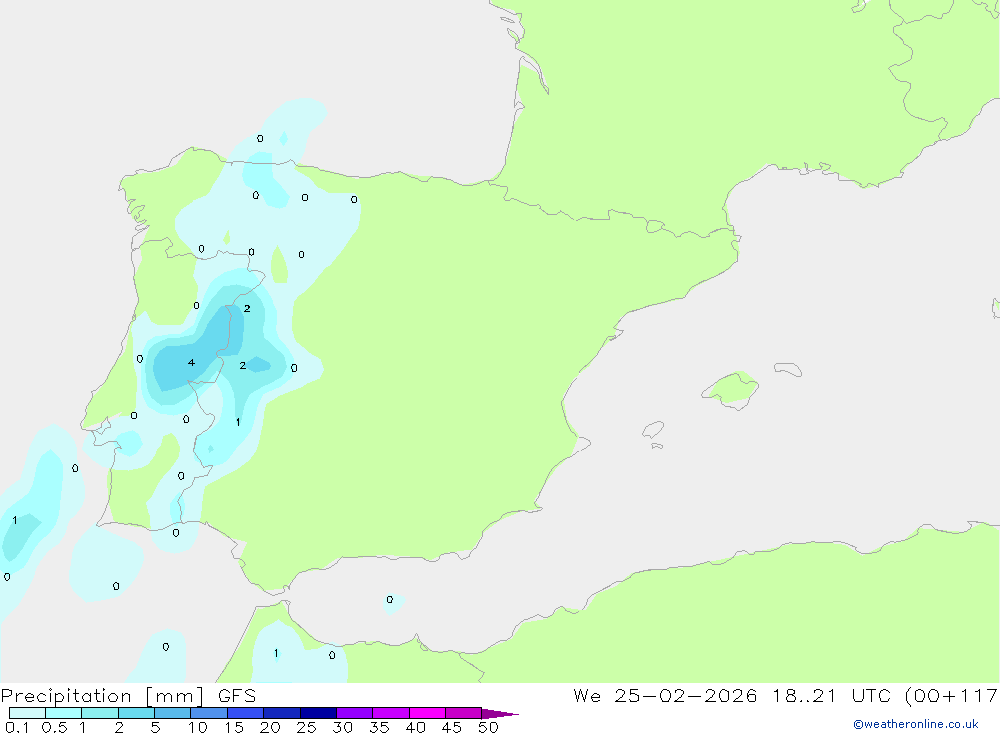Viewport: 1000px width, 733px height.
Task: Click legend label '45'
Action: point(452,727)
